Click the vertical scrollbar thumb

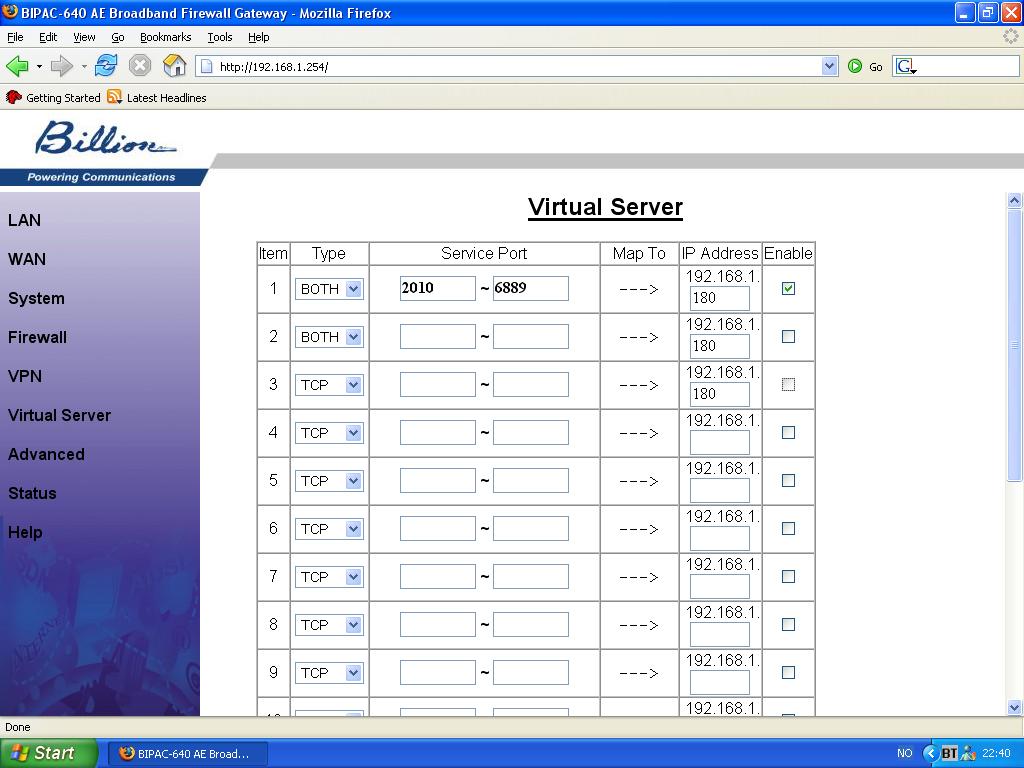pos(1014,345)
